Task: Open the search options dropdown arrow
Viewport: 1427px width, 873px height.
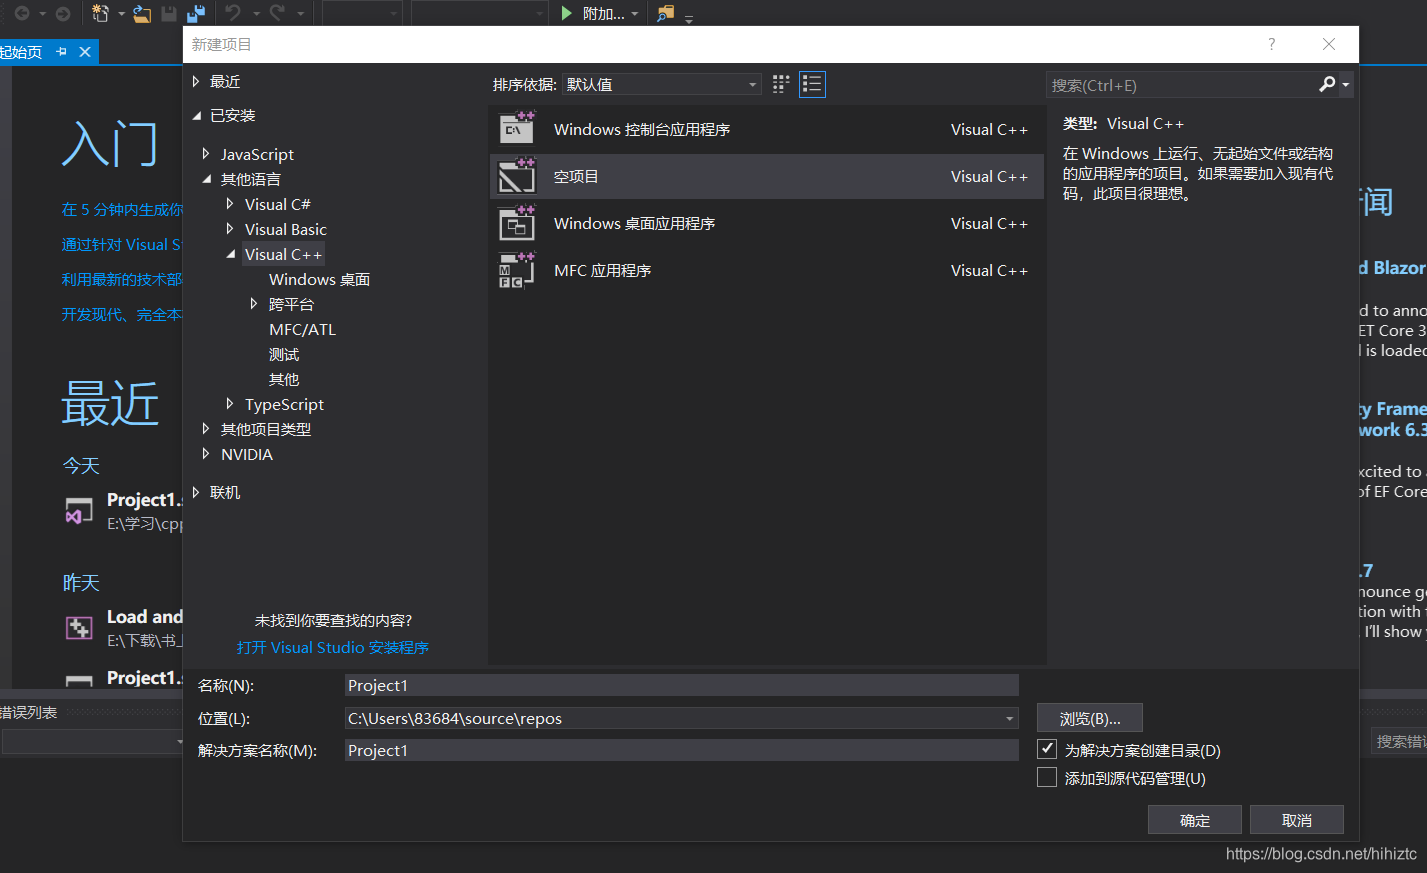Action: tap(1346, 85)
